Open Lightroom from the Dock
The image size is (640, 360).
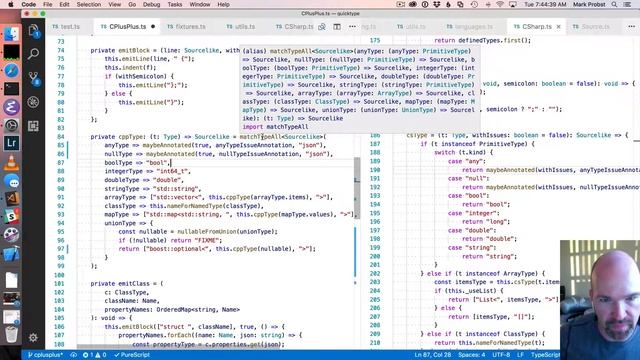click(x=11, y=143)
